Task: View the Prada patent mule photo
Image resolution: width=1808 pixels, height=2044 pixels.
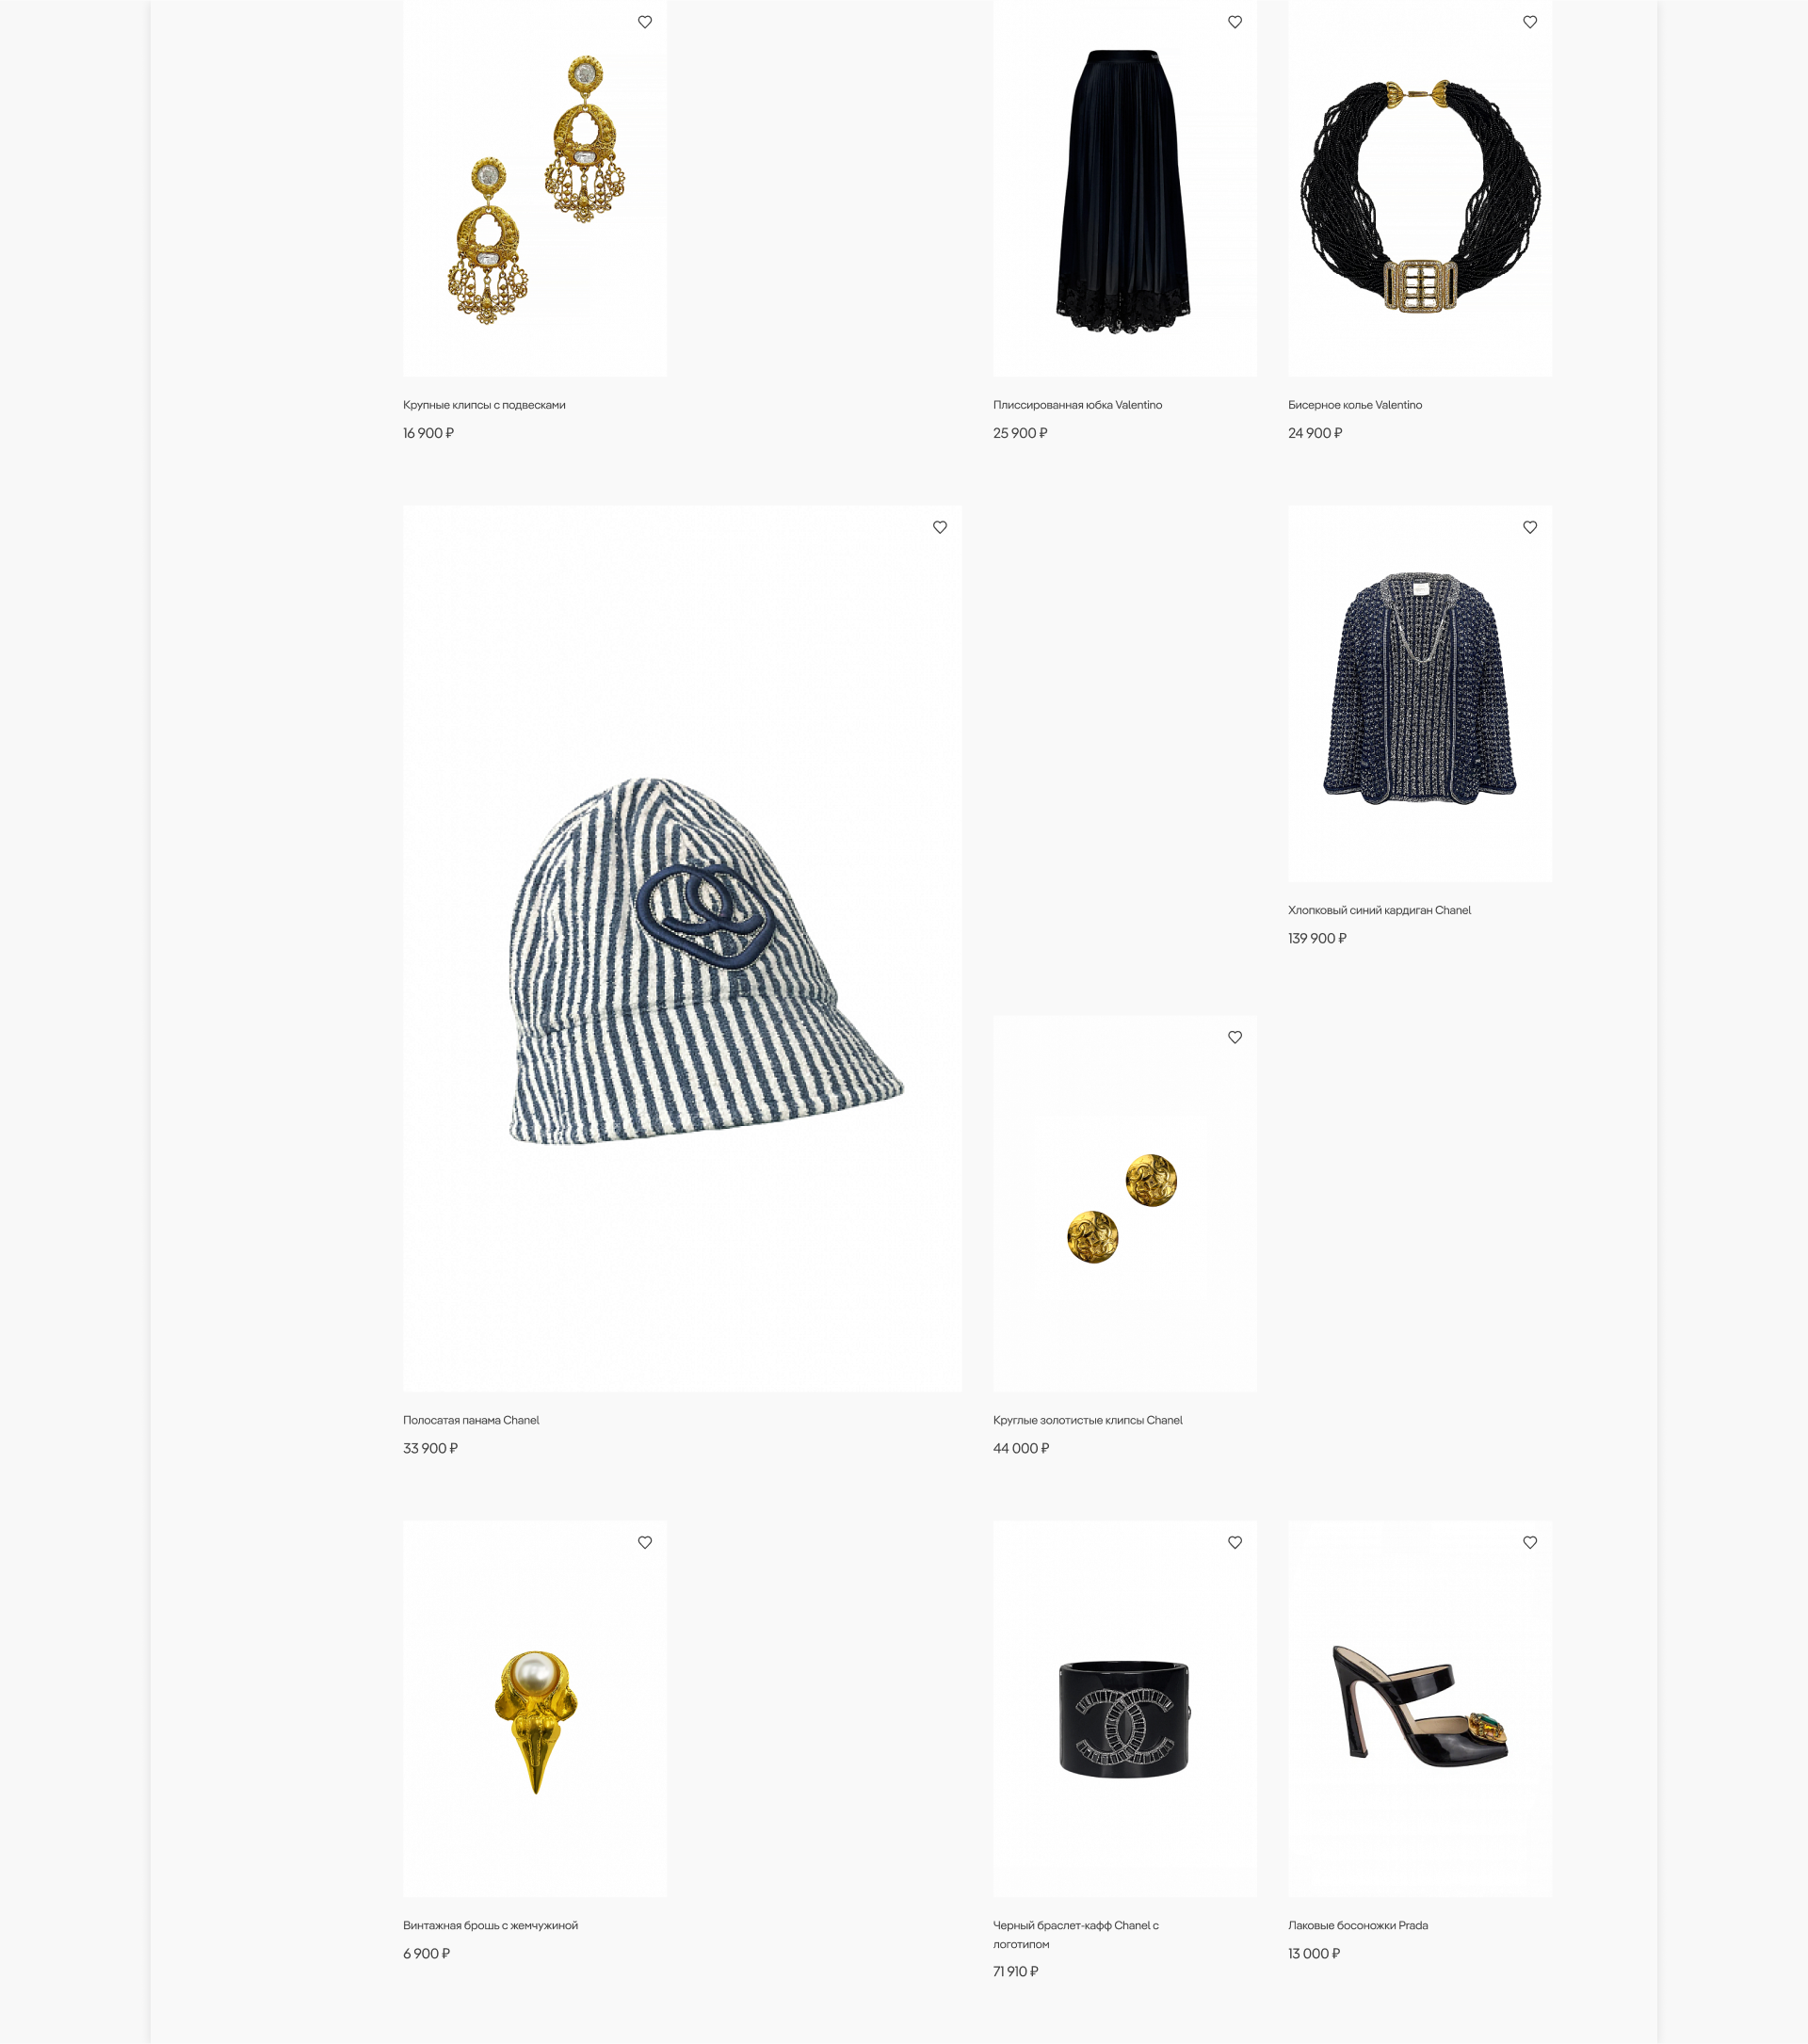Action: point(1420,1708)
